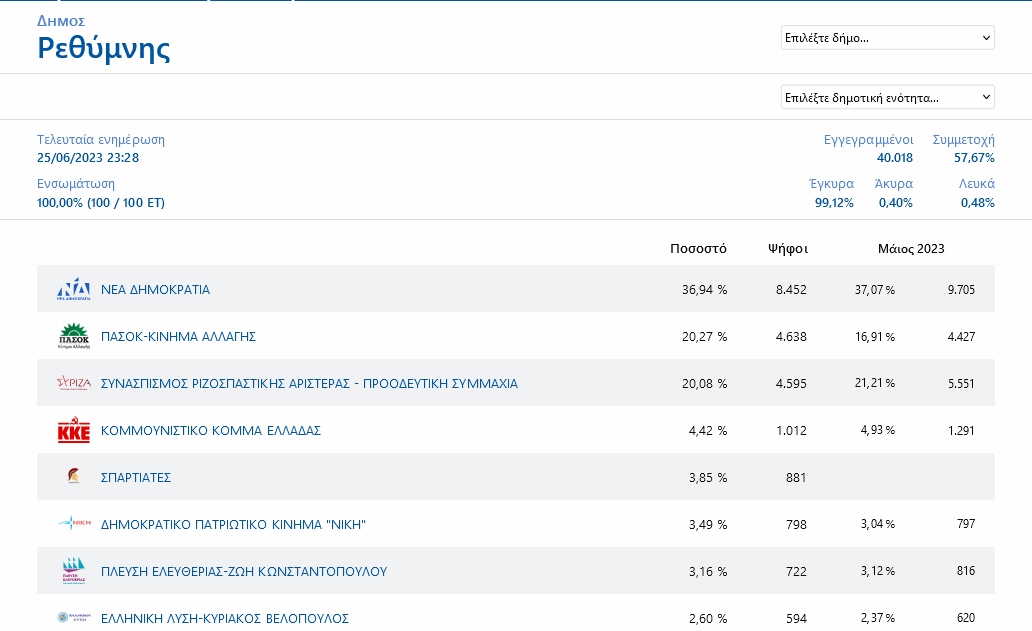The image size is (1032, 631).
Task: Open the ΠΑΣΟΚ-ΚΙΝΗΜΑ ΑΛΛΑΓΗΣ link
Action: pyautogui.click(x=178, y=337)
